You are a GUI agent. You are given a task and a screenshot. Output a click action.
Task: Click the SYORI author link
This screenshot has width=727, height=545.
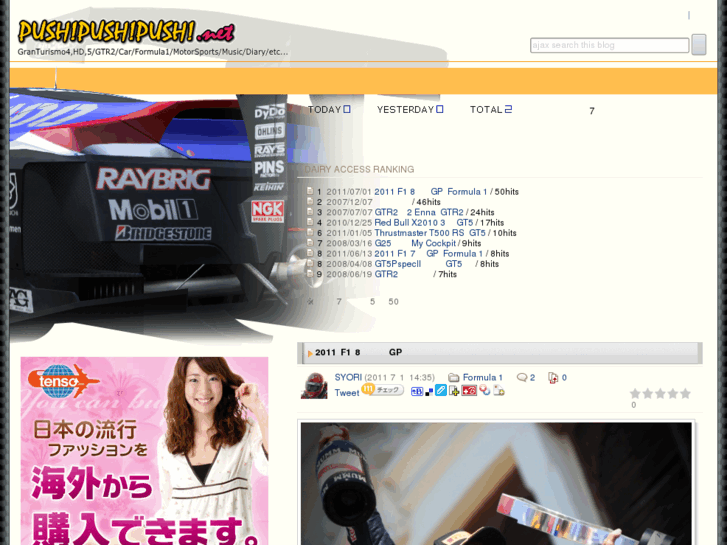point(348,377)
